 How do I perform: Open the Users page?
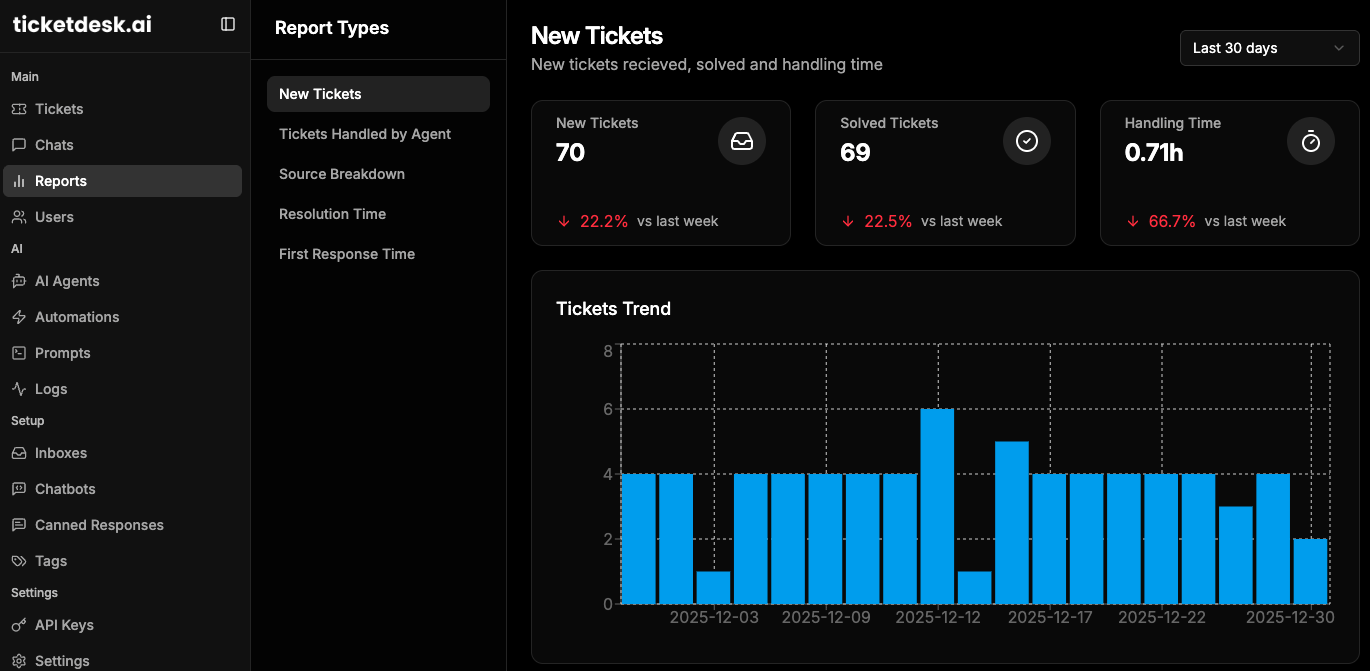[54, 217]
